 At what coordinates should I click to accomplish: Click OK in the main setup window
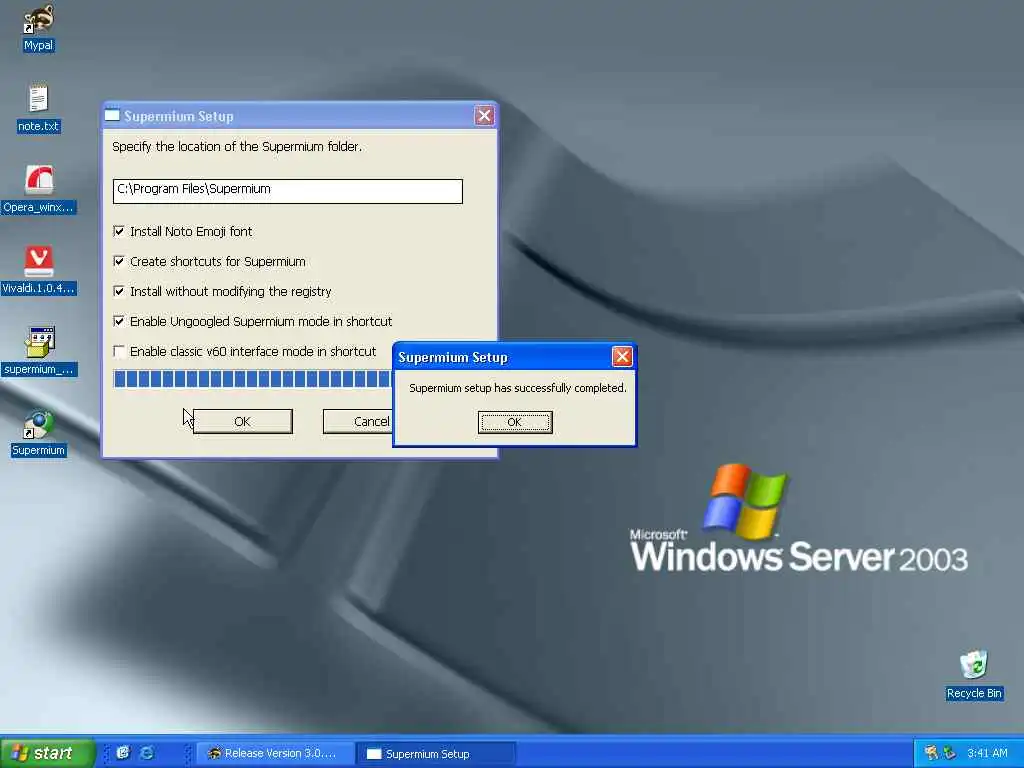pos(242,421)
